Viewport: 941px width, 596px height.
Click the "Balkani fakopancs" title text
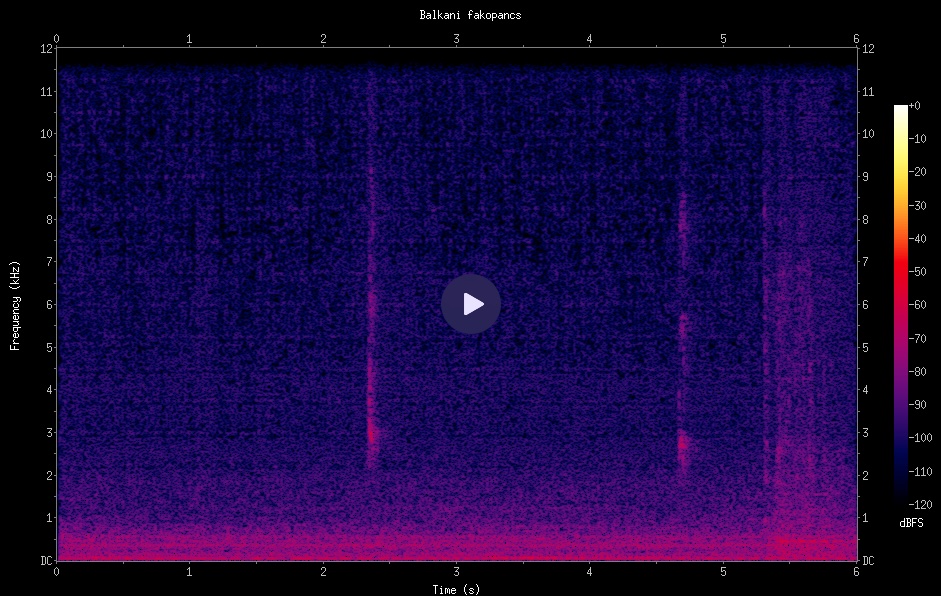(470, 15)
